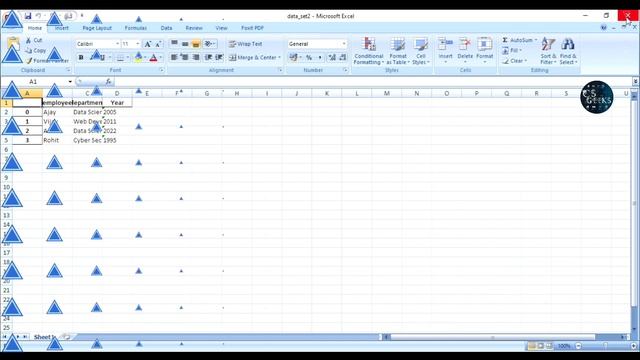Image resolution: width=640 pixels, height=360 pixels.
Task: Expand the Name Box dropdown arrow
Action: pos(70,82)
